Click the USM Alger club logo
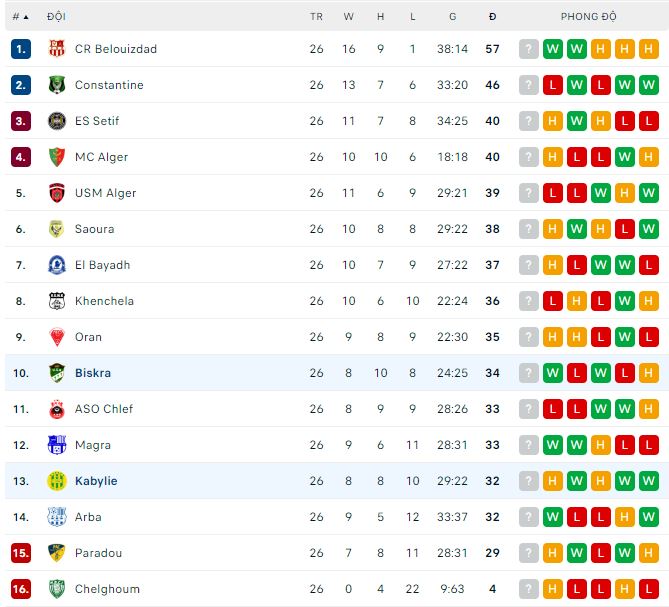669x607 pixels. point(56,193)
